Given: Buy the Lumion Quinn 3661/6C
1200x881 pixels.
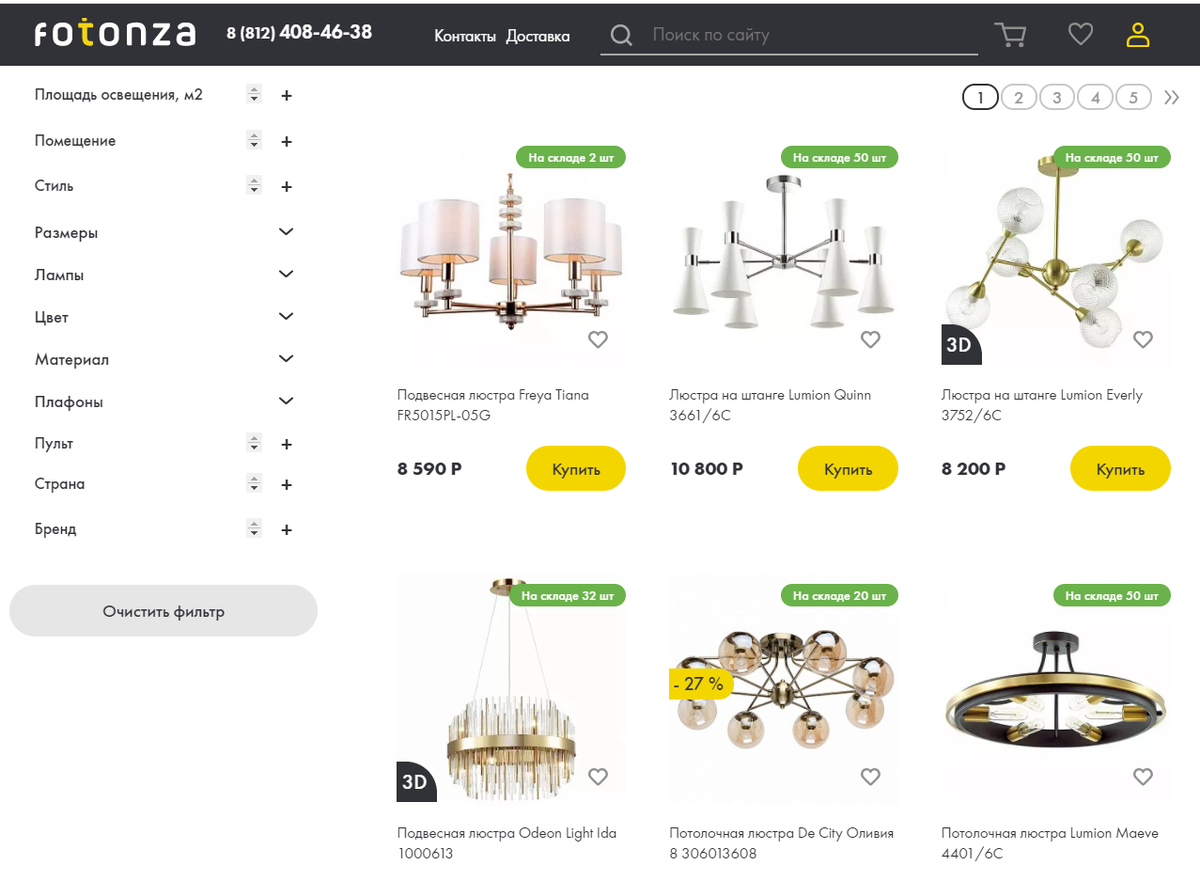Looking at the screenshot, I should pyautogui.click(x=848, y=468).
